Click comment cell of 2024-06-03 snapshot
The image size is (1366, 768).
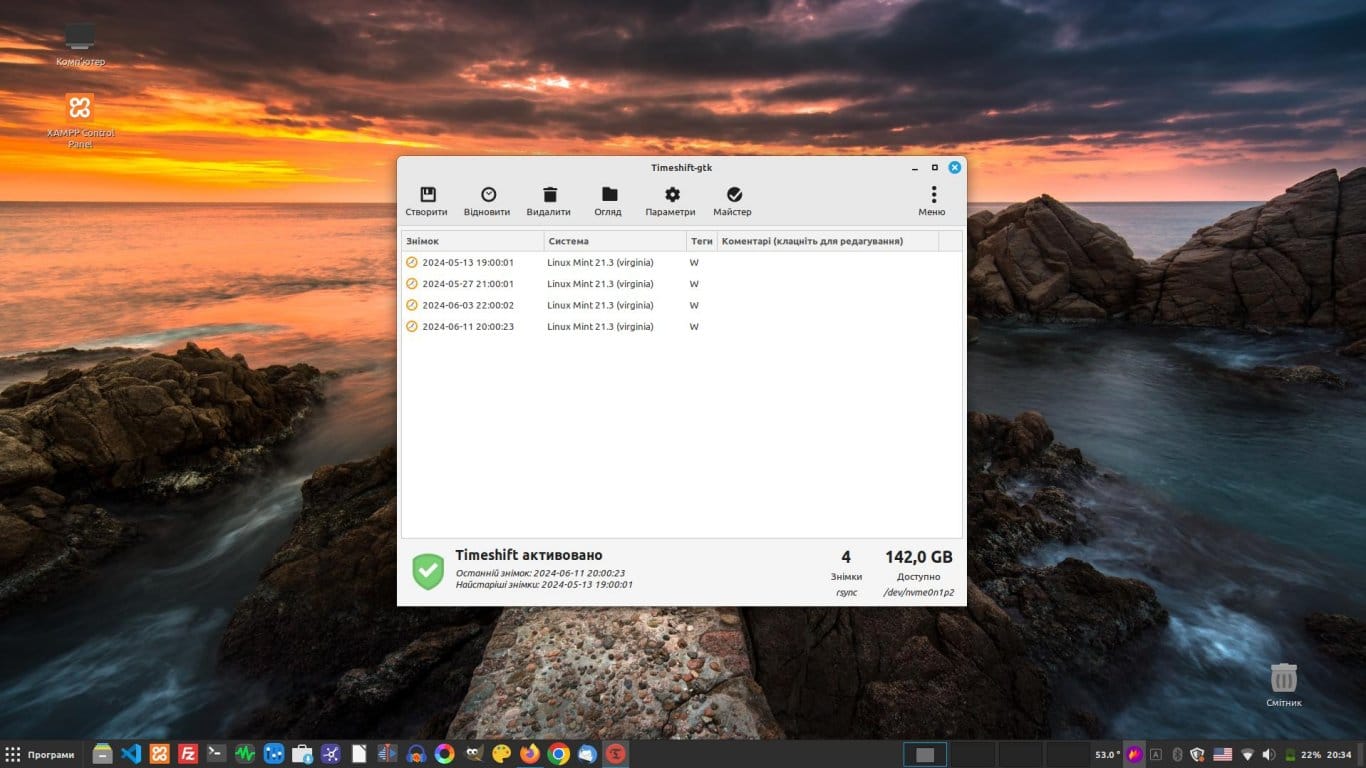(x=828, y=305)
